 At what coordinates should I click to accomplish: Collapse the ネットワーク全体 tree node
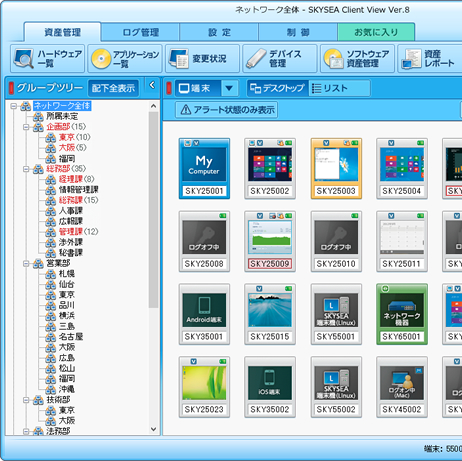point(14,106)
